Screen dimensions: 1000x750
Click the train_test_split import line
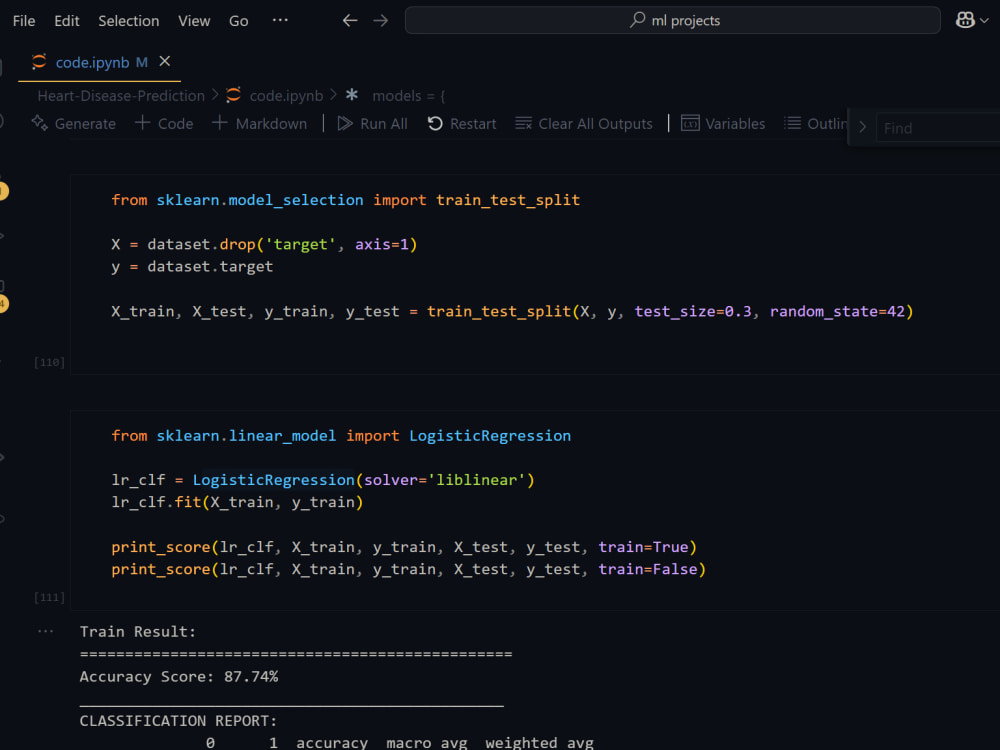(x=346, y=200)
